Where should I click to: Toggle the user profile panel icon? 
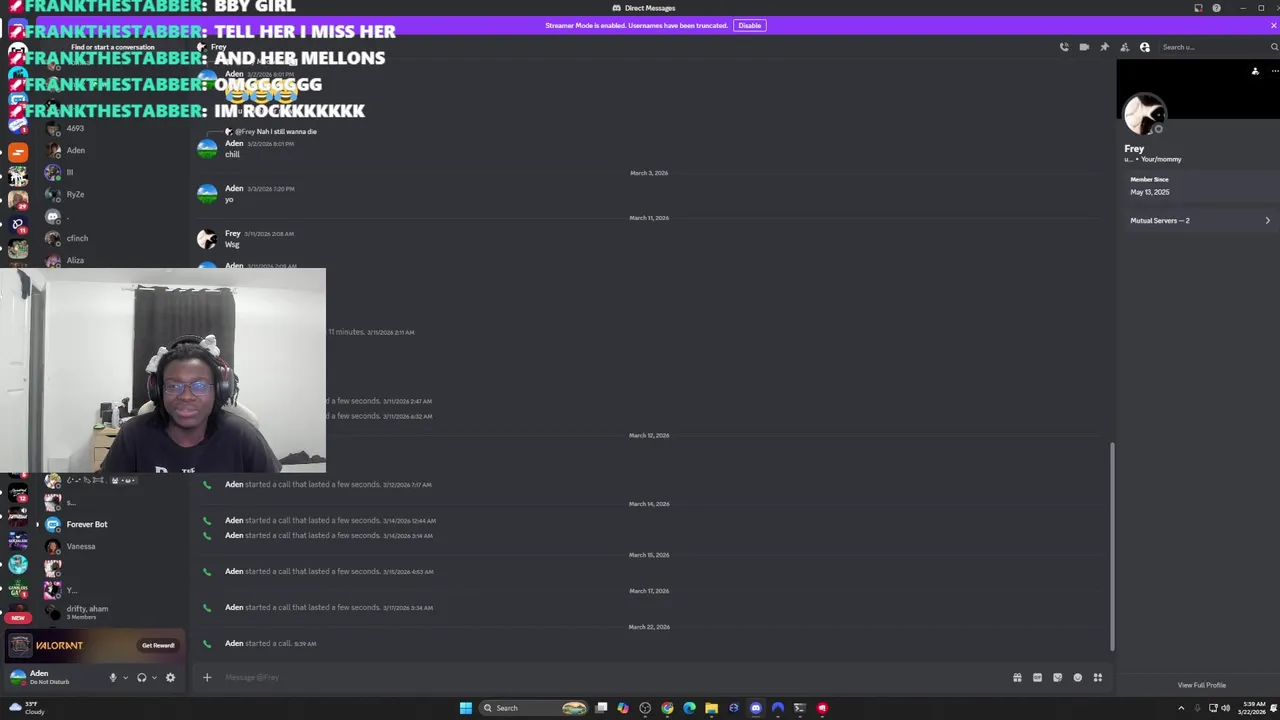(1145, 47)
